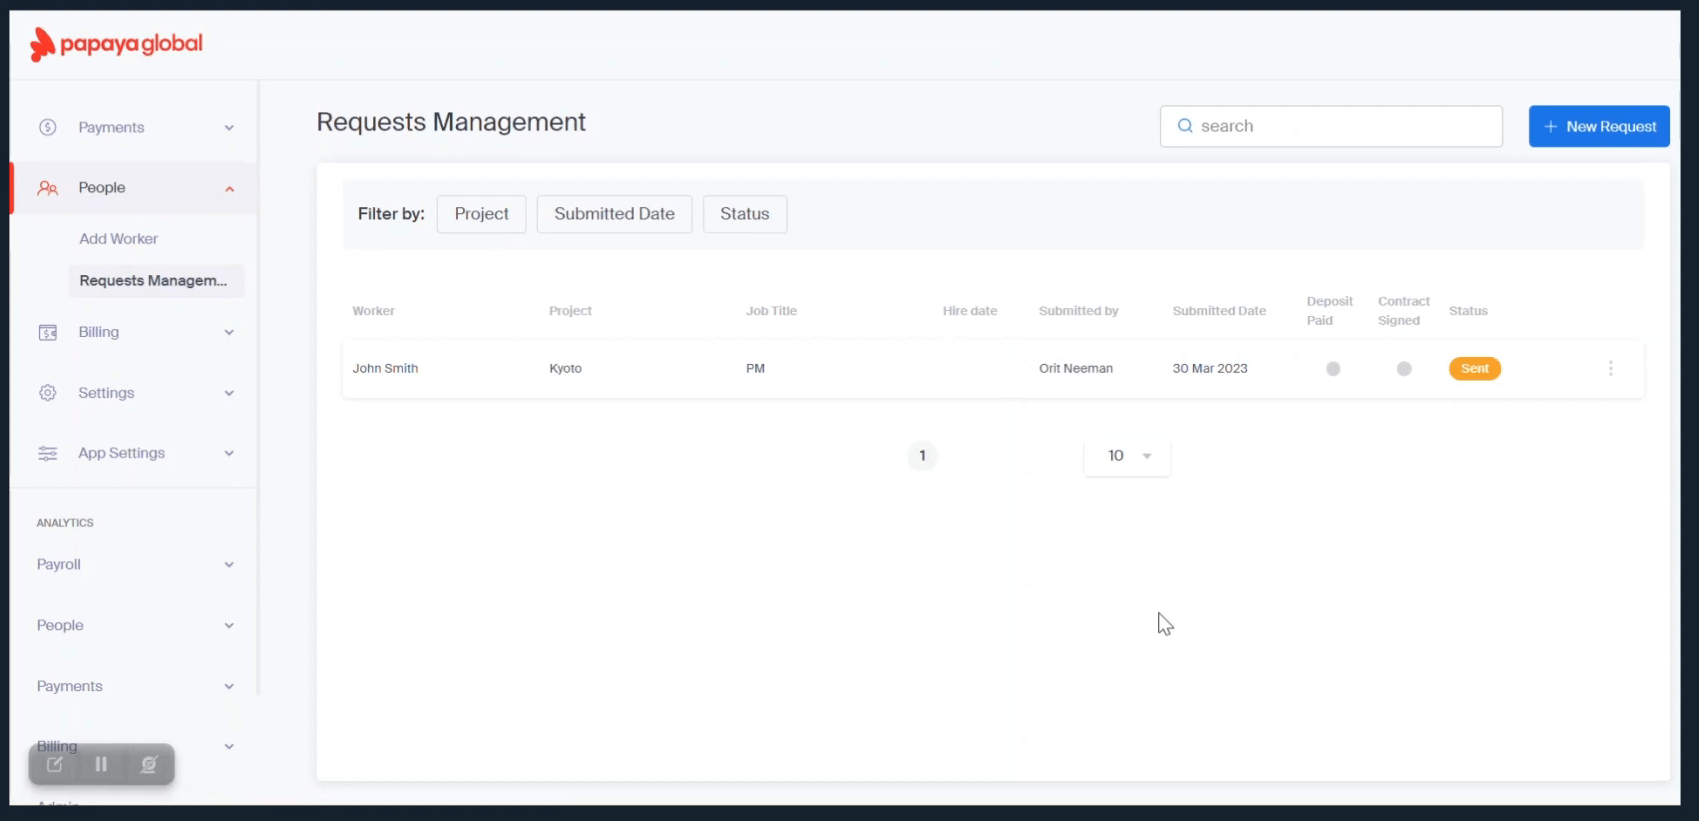Click the 30 Mar 2023 date cell
The height and width of the screenshot is (821, 1699).
1210,368
